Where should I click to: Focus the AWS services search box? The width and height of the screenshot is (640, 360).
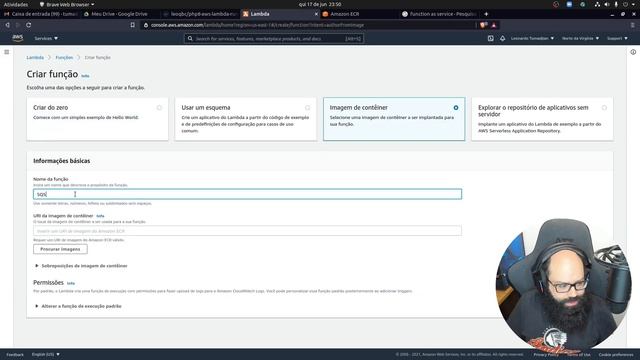[273, 39]
